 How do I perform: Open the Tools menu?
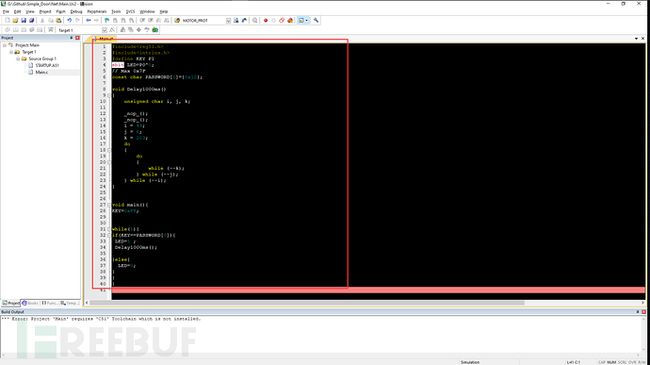(116, 12)
